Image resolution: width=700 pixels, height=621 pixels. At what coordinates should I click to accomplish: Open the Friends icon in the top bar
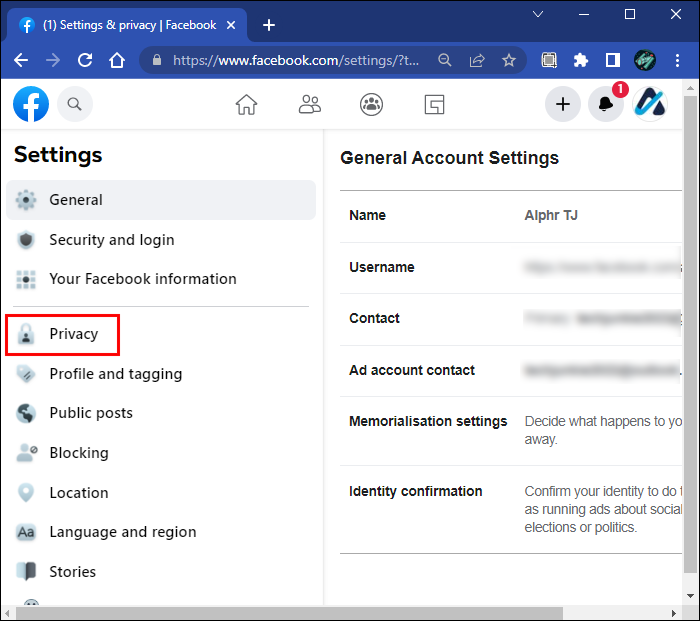pyautogui.click(x=310, y=104)
